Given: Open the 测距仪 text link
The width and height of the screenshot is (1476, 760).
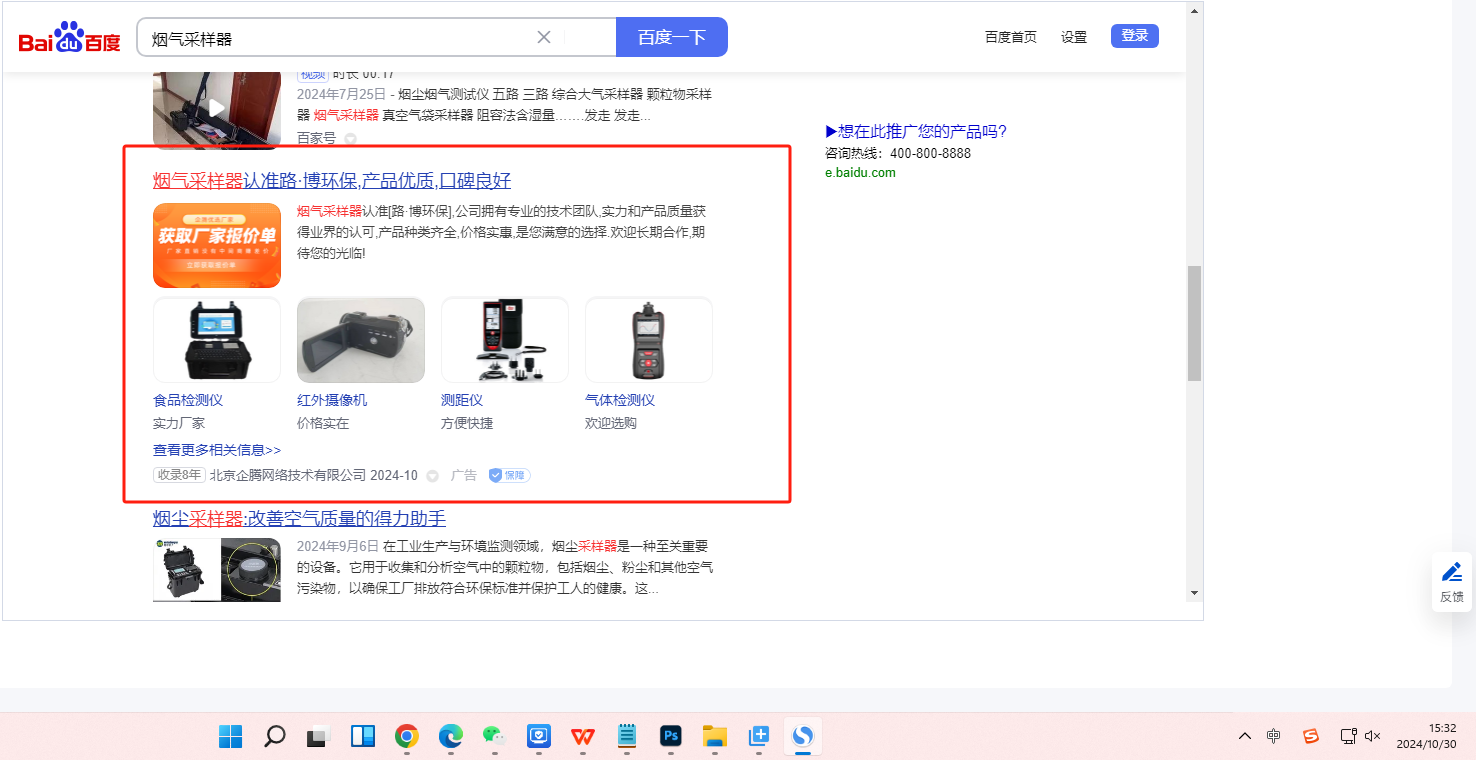Looking at the screenshot, I should pyautogui.click(x=462, y=400).
